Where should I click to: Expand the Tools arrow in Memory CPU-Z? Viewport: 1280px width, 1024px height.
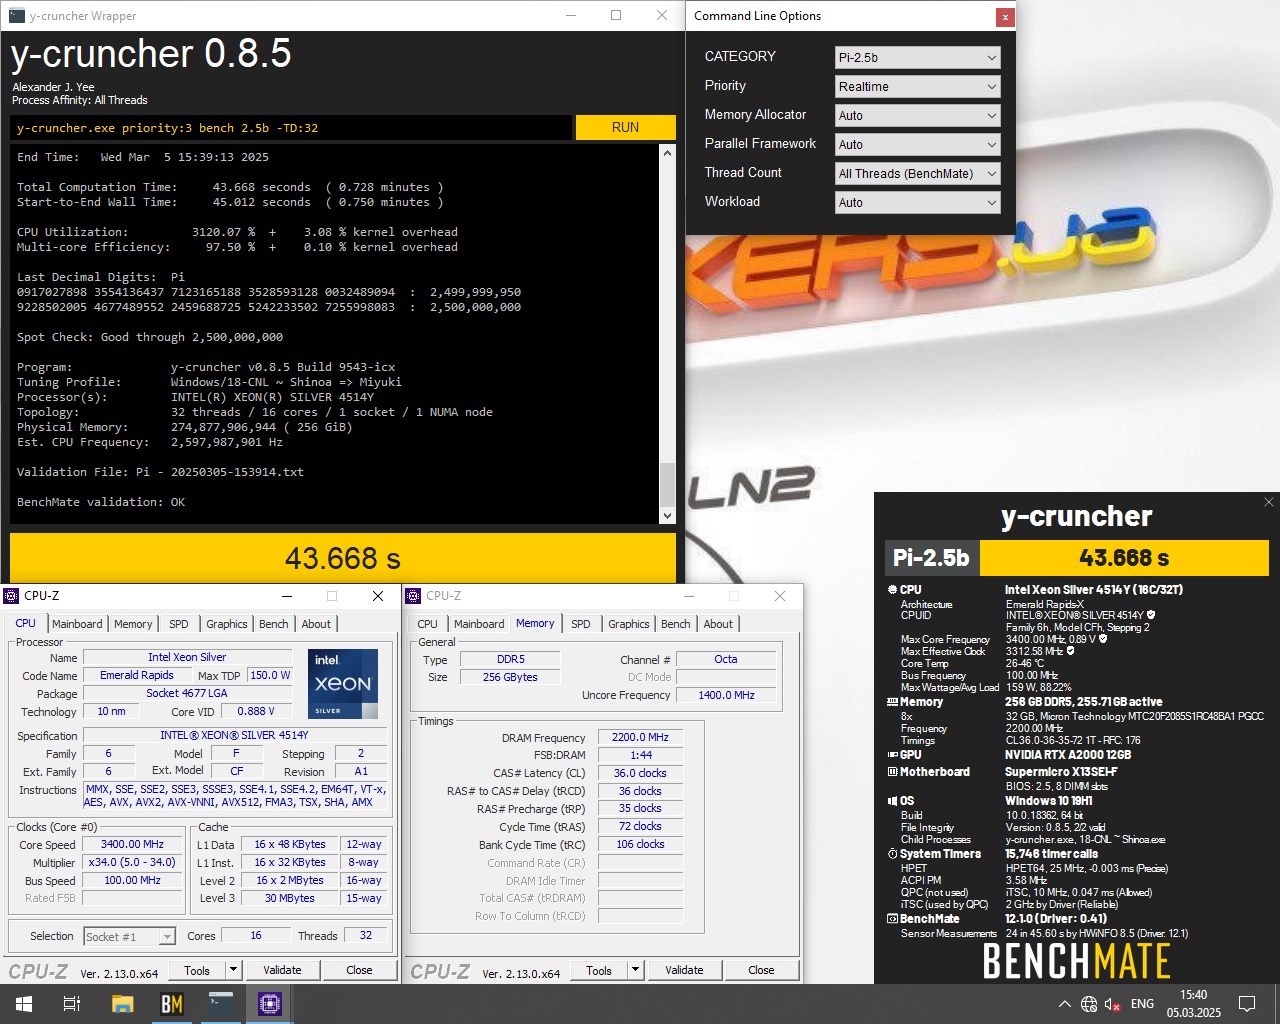pyautogui.click(x=635, y=970)
